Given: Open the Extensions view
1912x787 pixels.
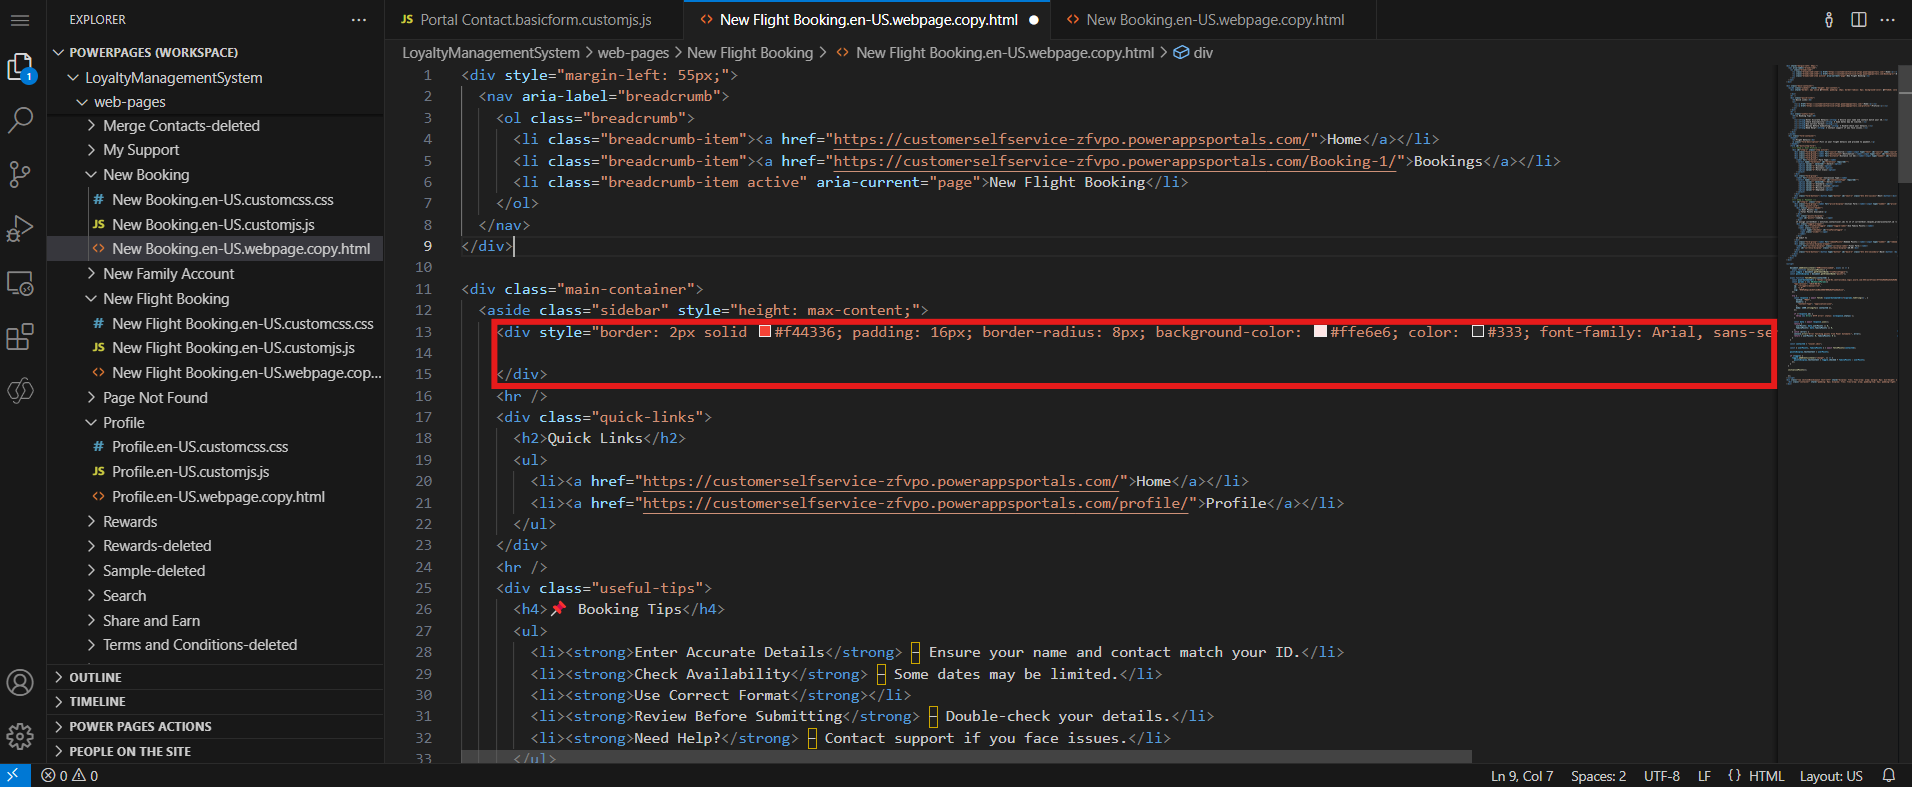Looking at the screenshot, I should coord(20,337).
